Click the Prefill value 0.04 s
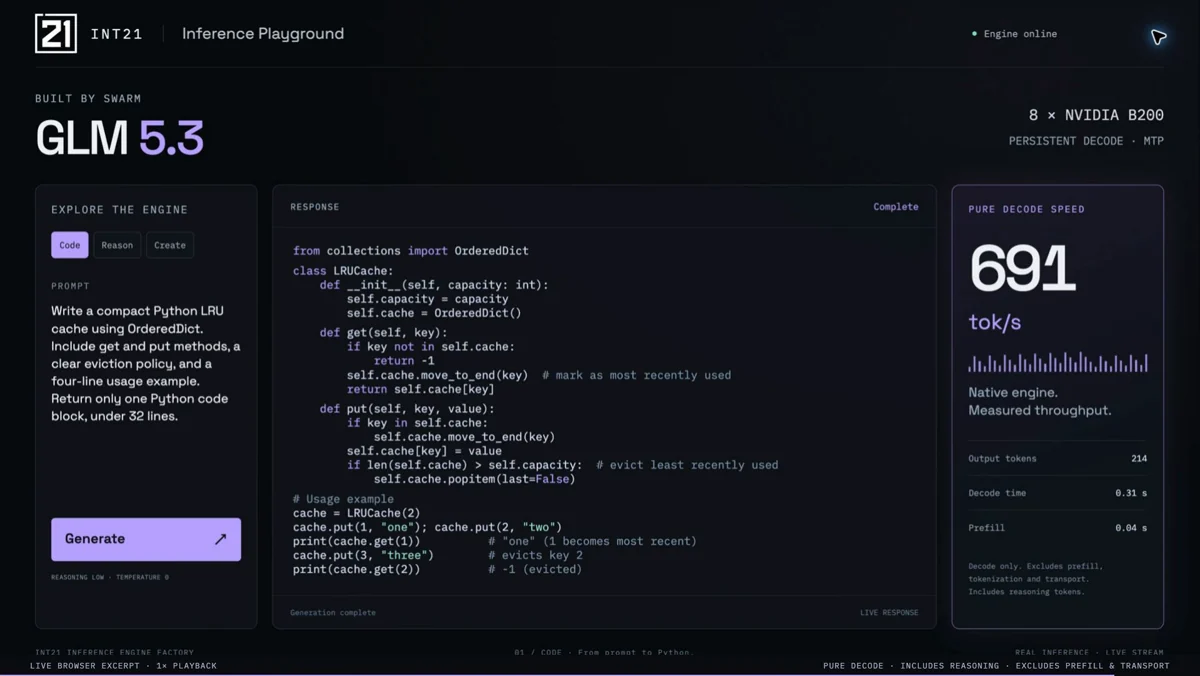1200x676 pixels. coord(1131,528)
